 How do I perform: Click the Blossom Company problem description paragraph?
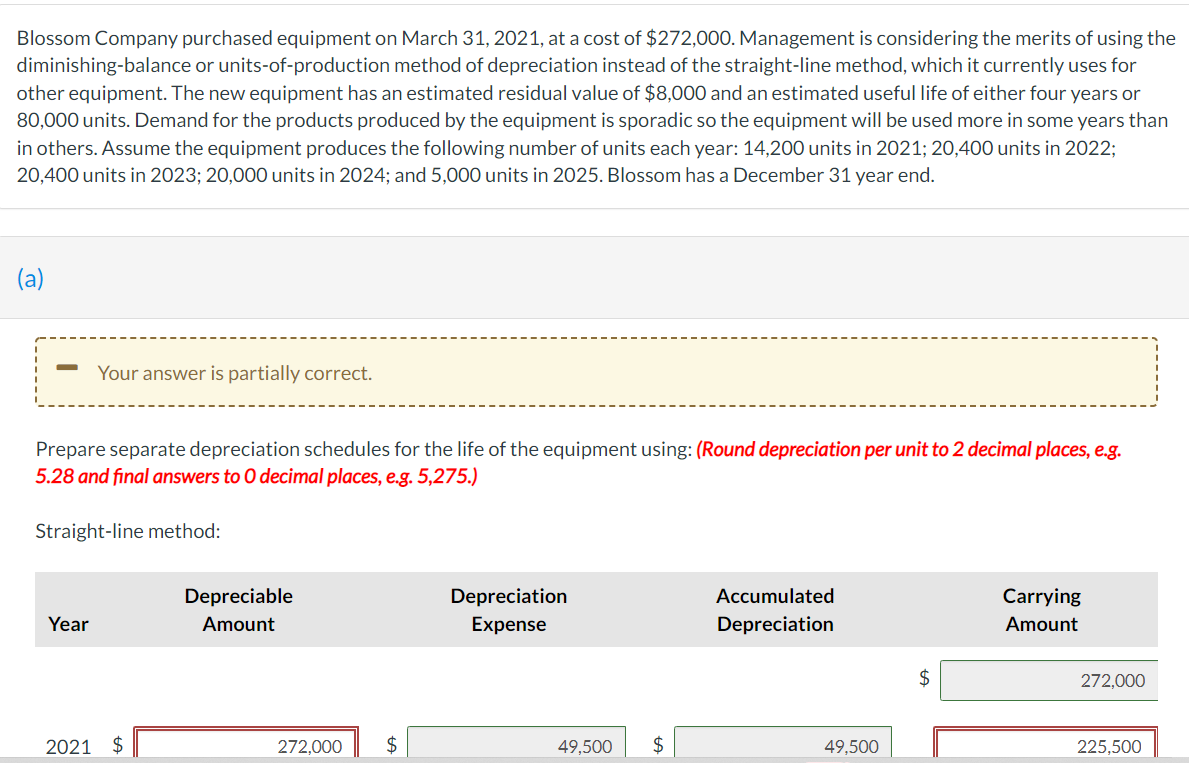click(596, 107)
